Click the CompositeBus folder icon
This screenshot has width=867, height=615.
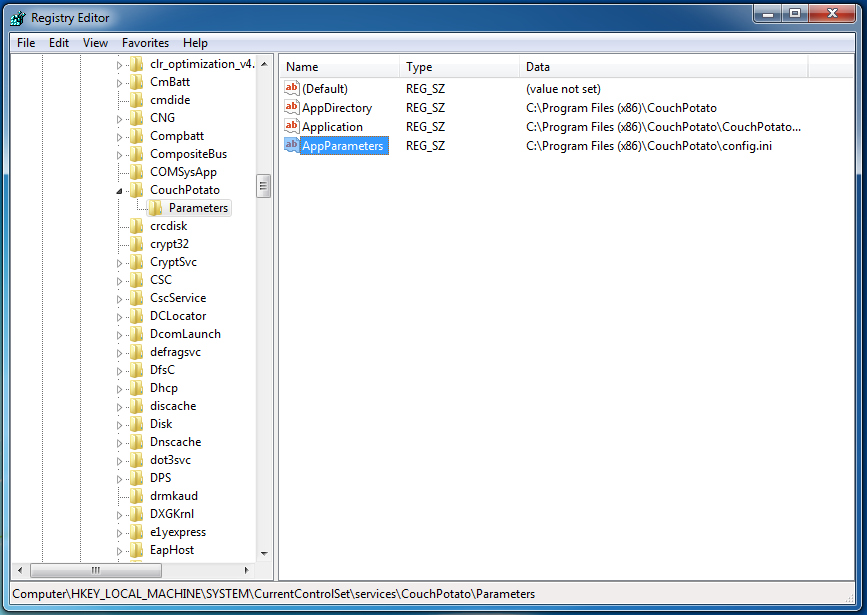[x=137, y=154]
